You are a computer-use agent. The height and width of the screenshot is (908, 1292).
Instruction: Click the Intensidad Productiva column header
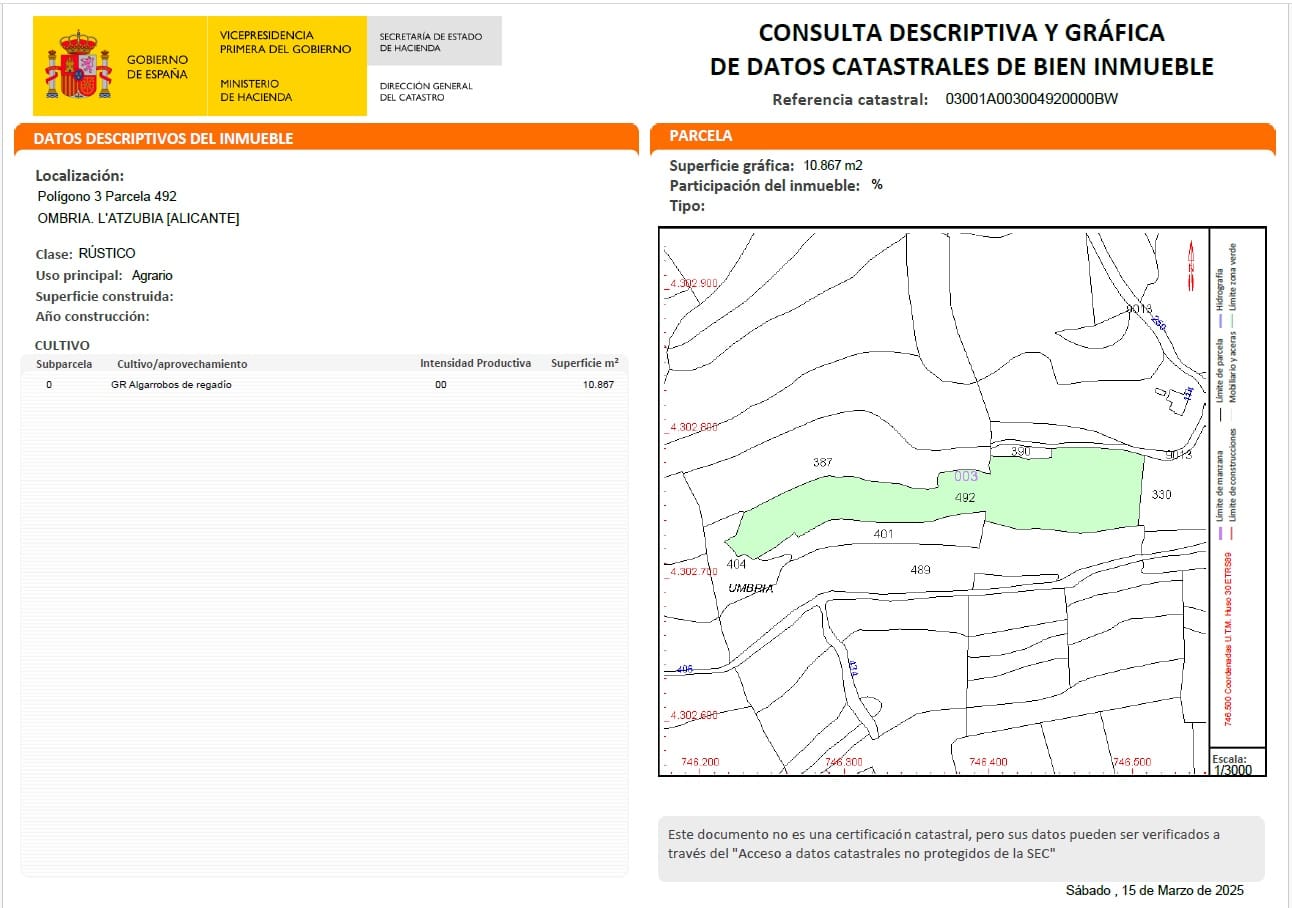[x=475, y=363]
